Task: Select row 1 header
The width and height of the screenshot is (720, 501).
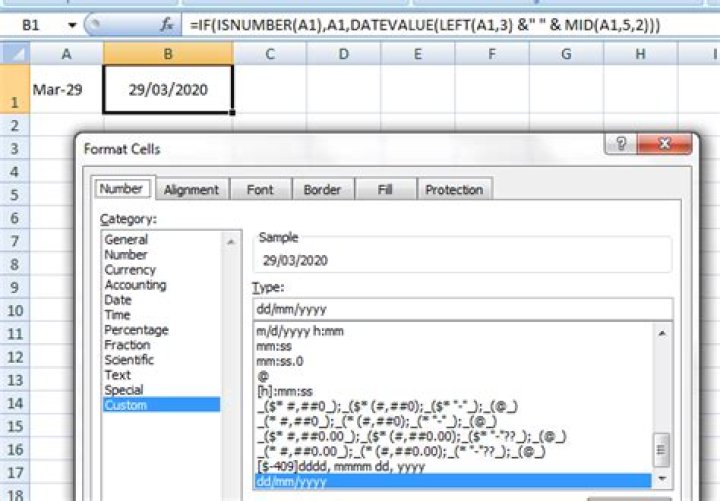Action: tap(15, 89)
